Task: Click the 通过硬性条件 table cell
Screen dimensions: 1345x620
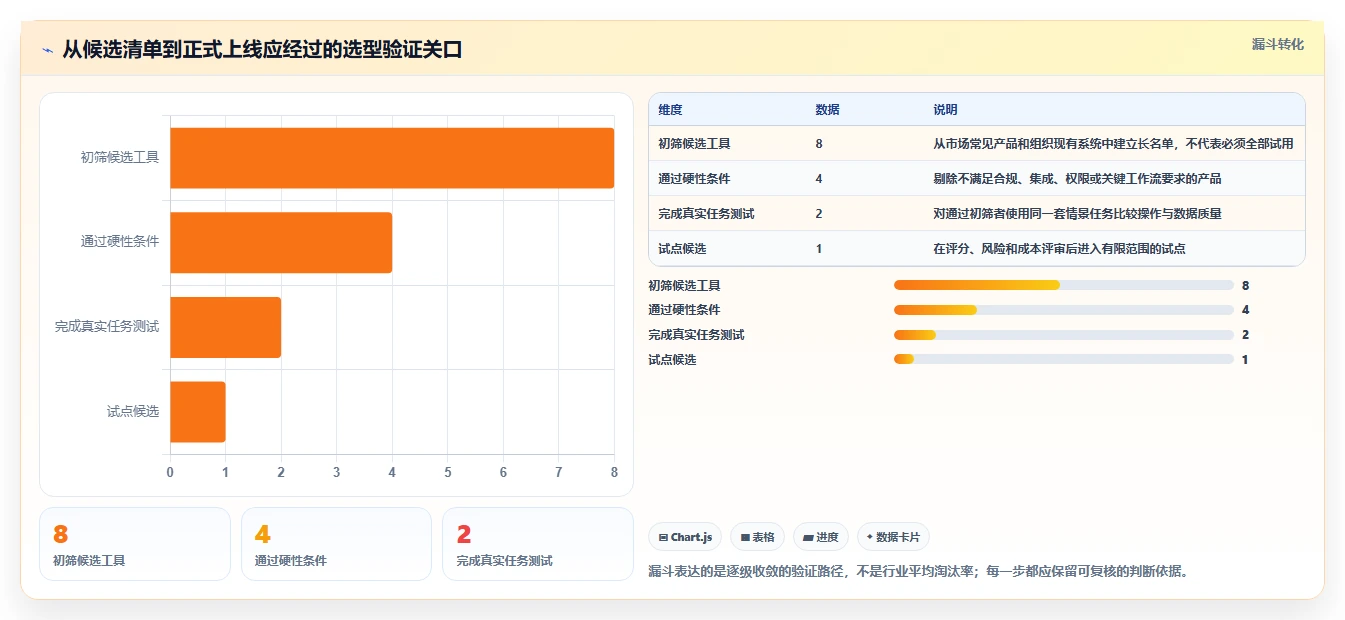Action: click(694, 179)
